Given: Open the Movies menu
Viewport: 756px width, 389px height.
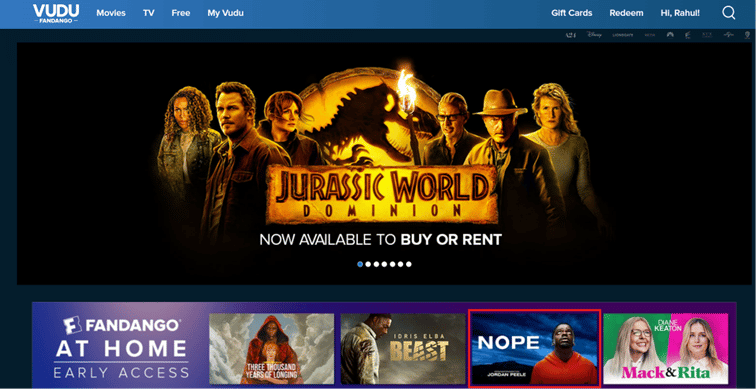Looking at the screenshot, I should (x=111, y=13).
